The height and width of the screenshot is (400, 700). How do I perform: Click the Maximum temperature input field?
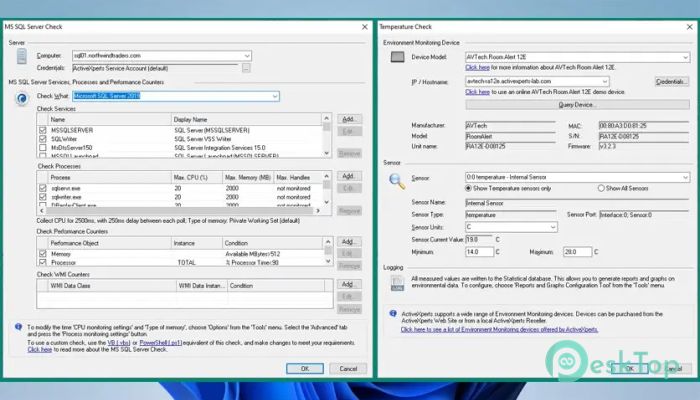coord(577,252)
